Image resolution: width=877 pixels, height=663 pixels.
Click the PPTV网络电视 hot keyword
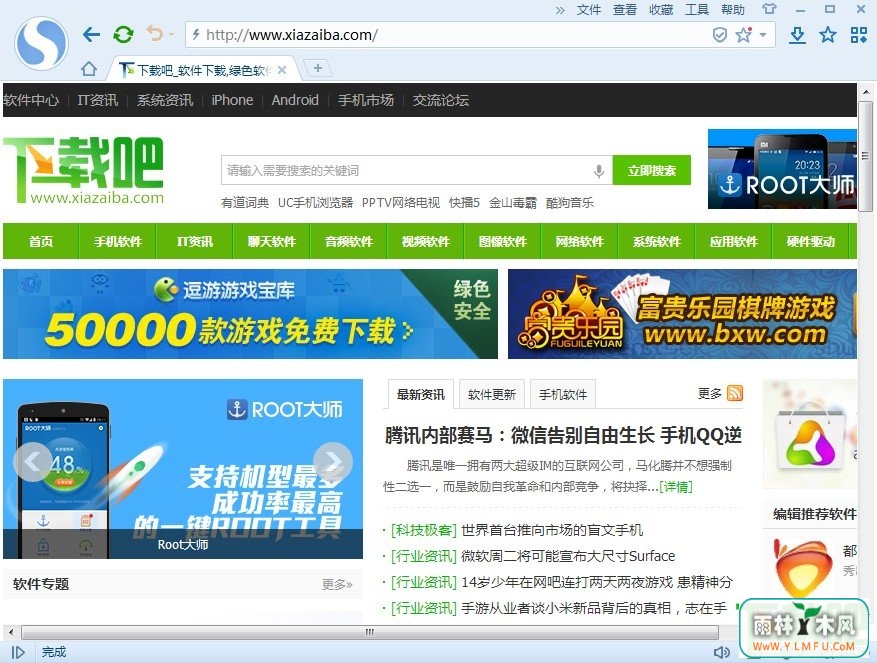point(401,203)
